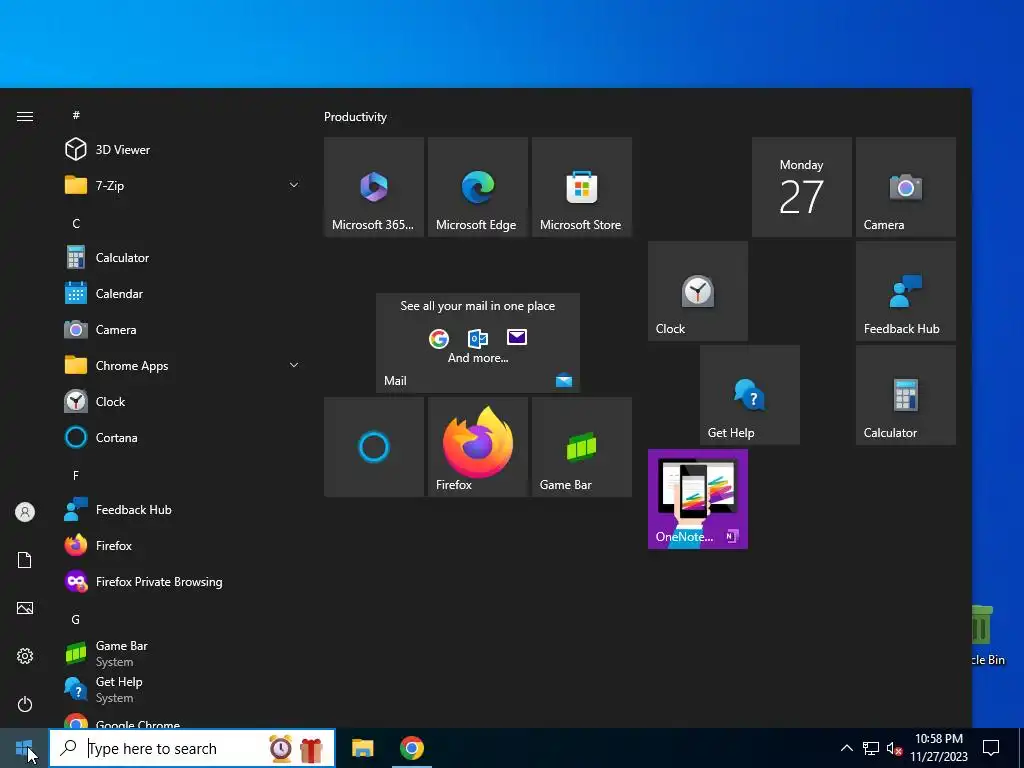Open the Calculator tile

coord(906,395)
